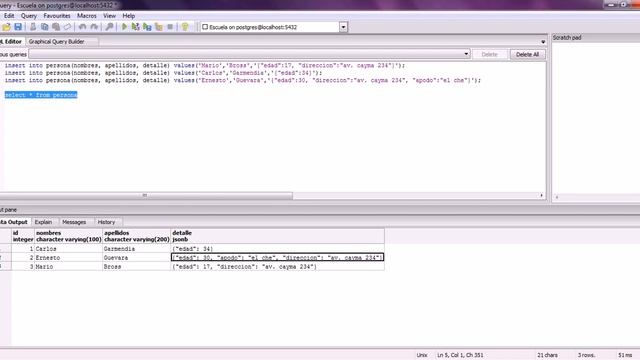The height and width of the screenshot is (360, 640).
Task: Click id cell with value 1
Action: click(x=23, y=249)
